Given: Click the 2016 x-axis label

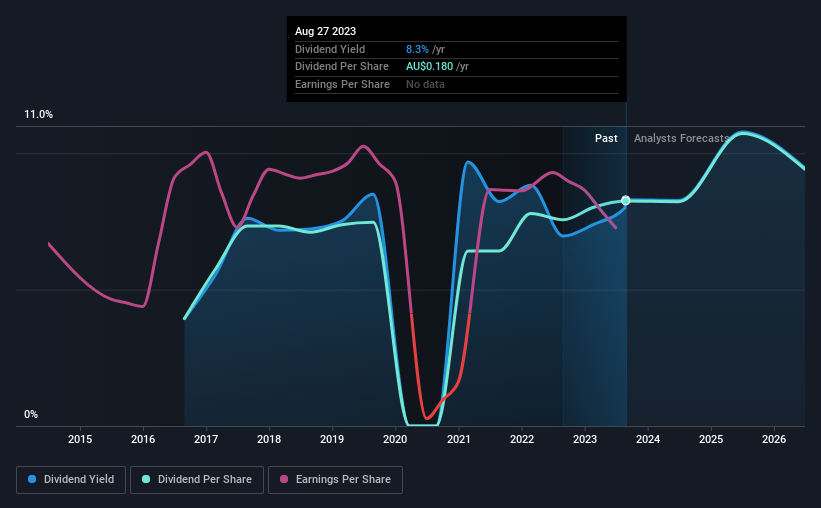Looking at the screenshot, I should pyautogui.click(x=143, y=439).
